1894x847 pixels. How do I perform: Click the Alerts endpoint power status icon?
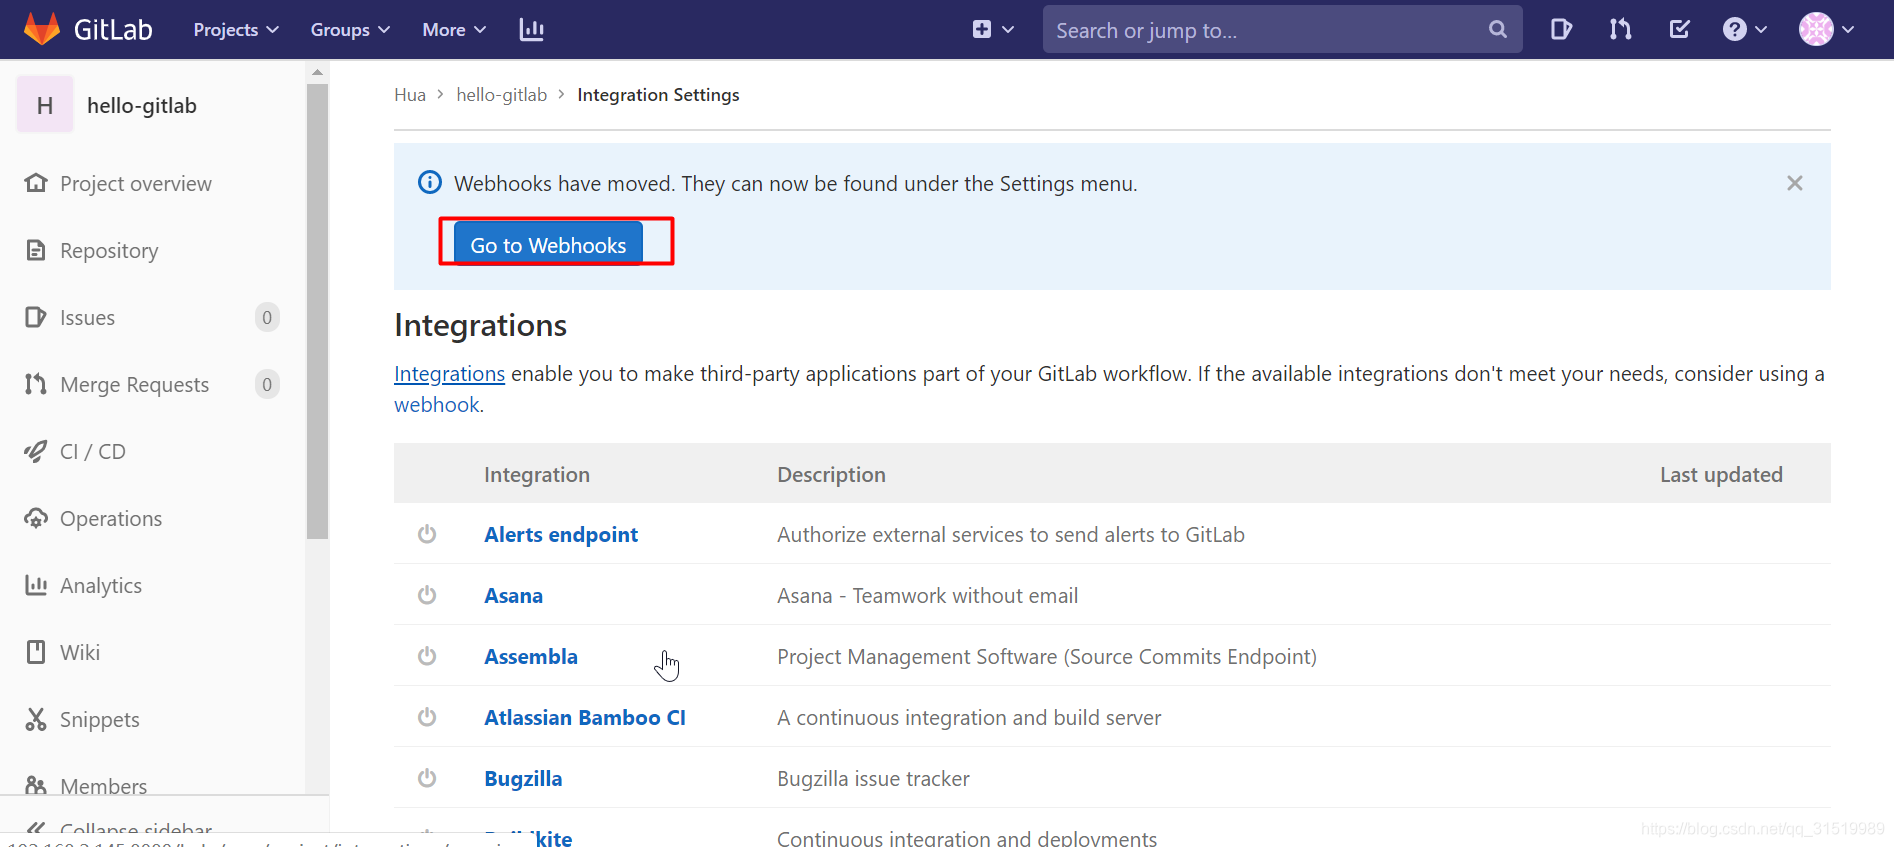pyautogui.click(x=427, y=534)
